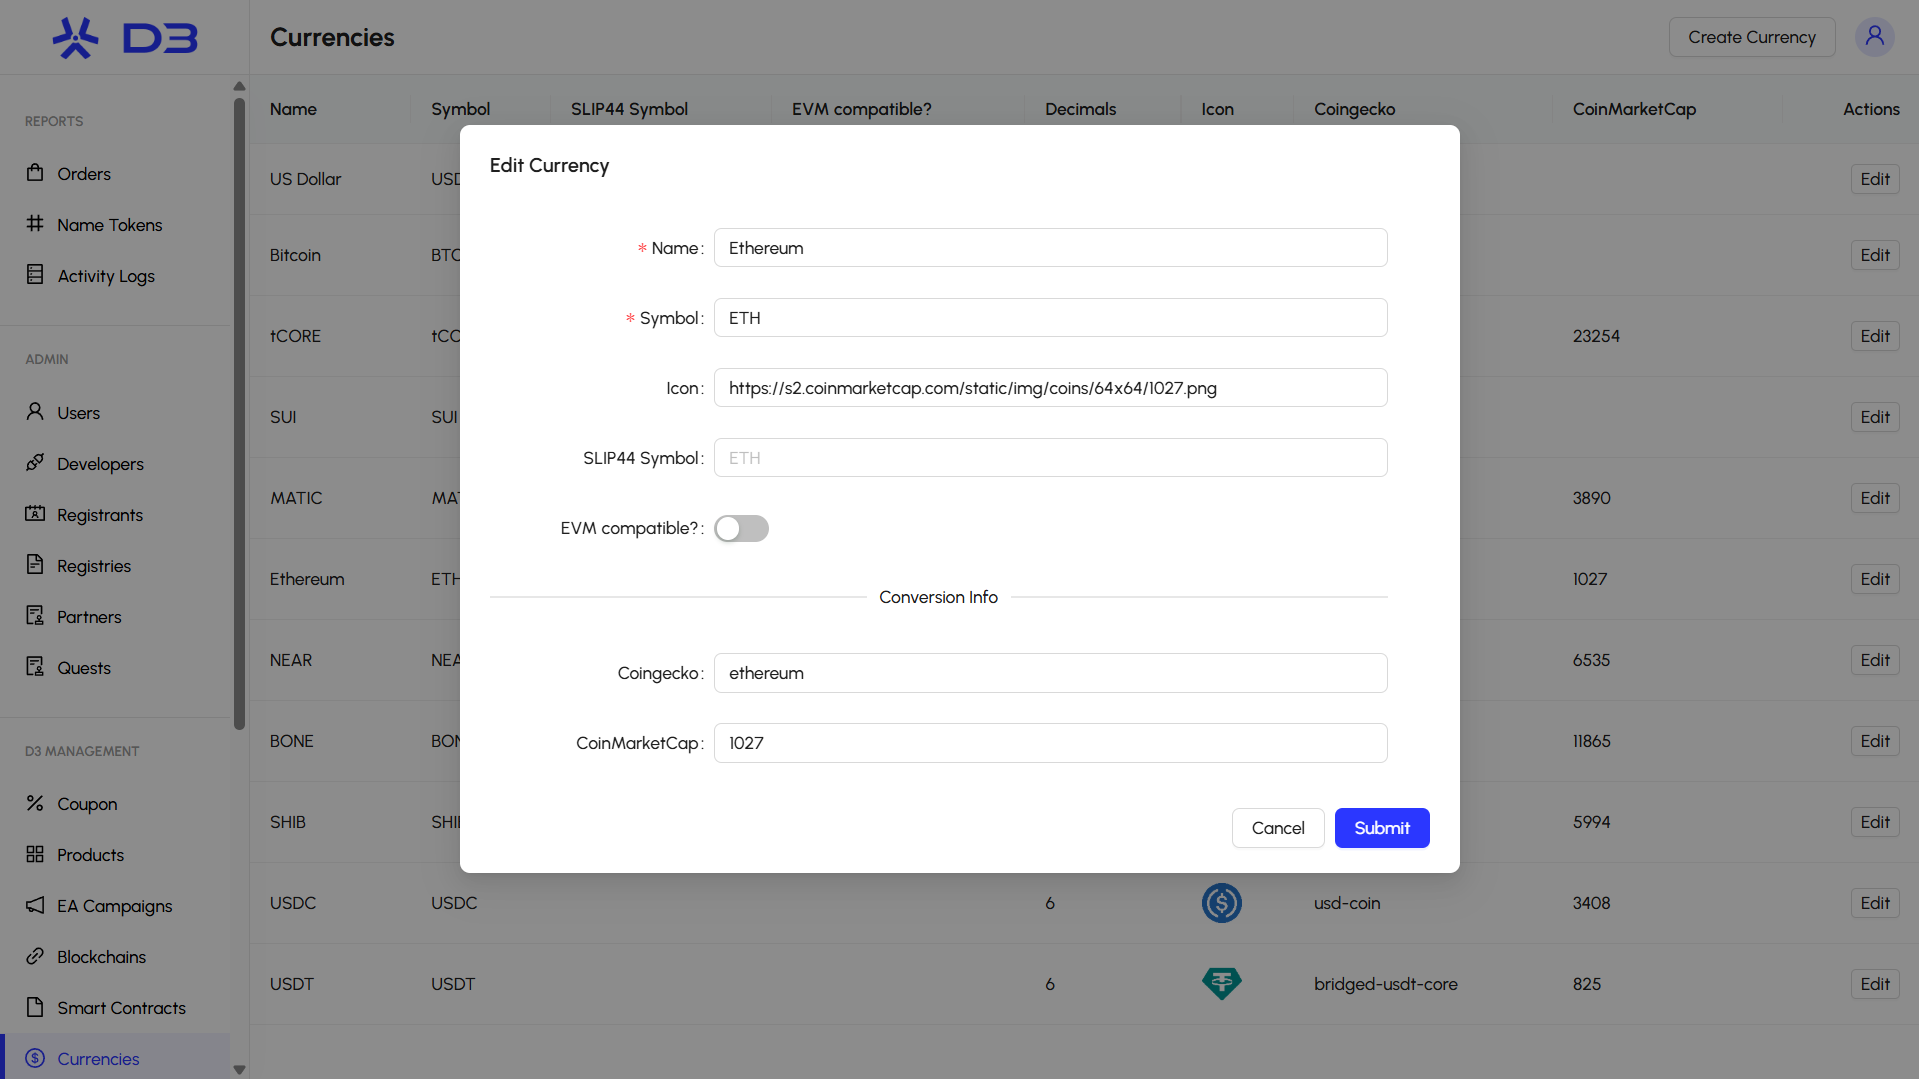
Task: Open the user profile avatar icon
Action: [x=1874, y=37]
